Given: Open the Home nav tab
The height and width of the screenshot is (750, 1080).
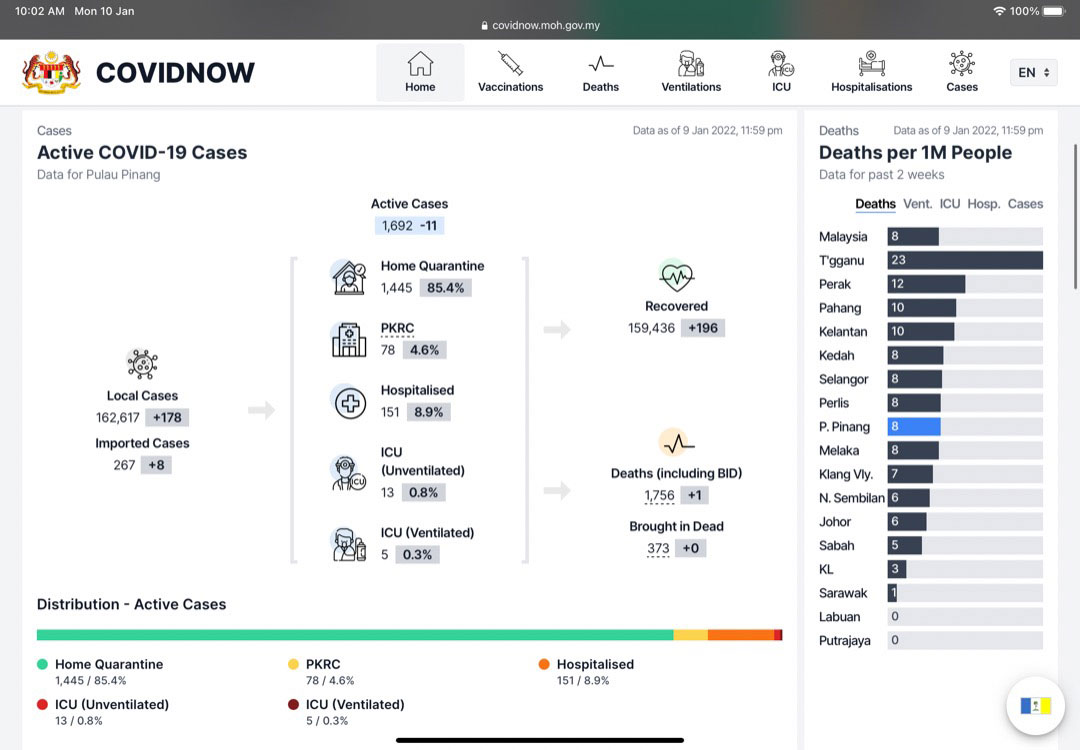Looking at the screenshot, I should tap(419, 72).
